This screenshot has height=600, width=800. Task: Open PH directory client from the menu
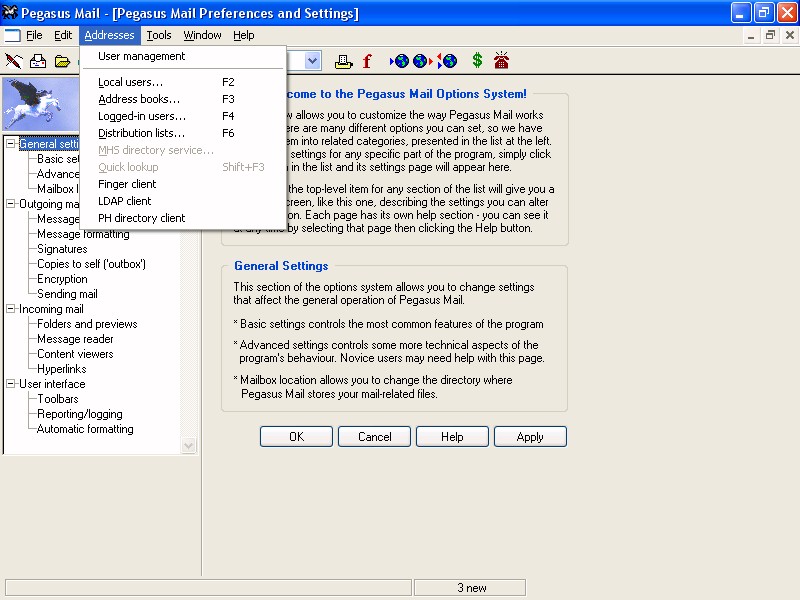click(x=182, y=218)
